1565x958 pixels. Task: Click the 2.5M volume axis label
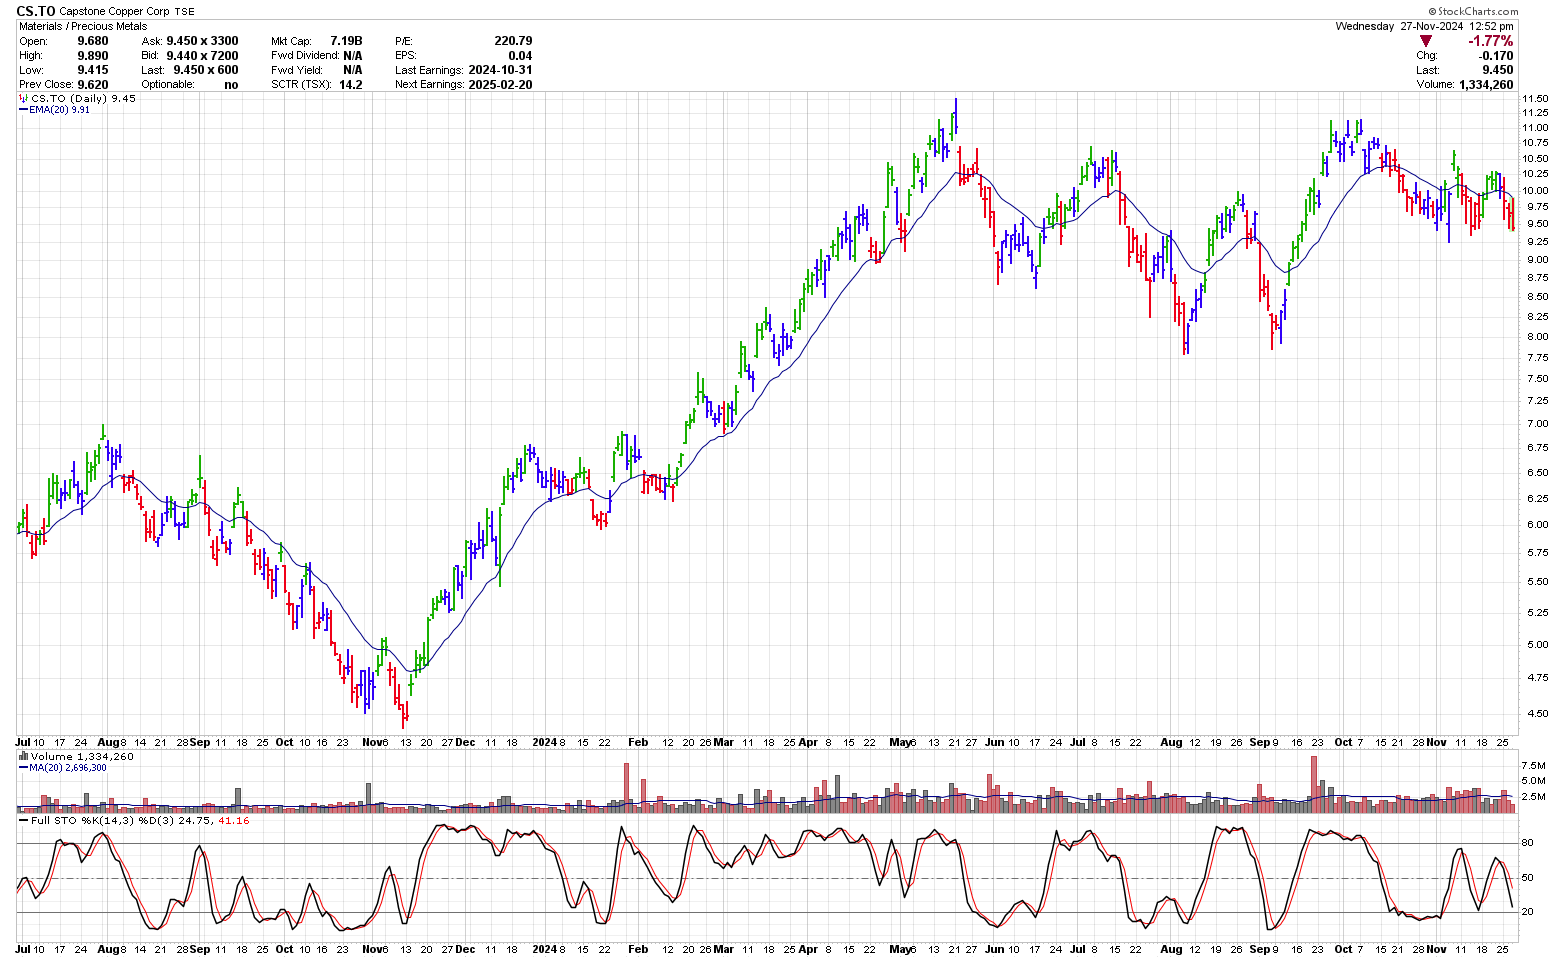tap(1534, 796)
